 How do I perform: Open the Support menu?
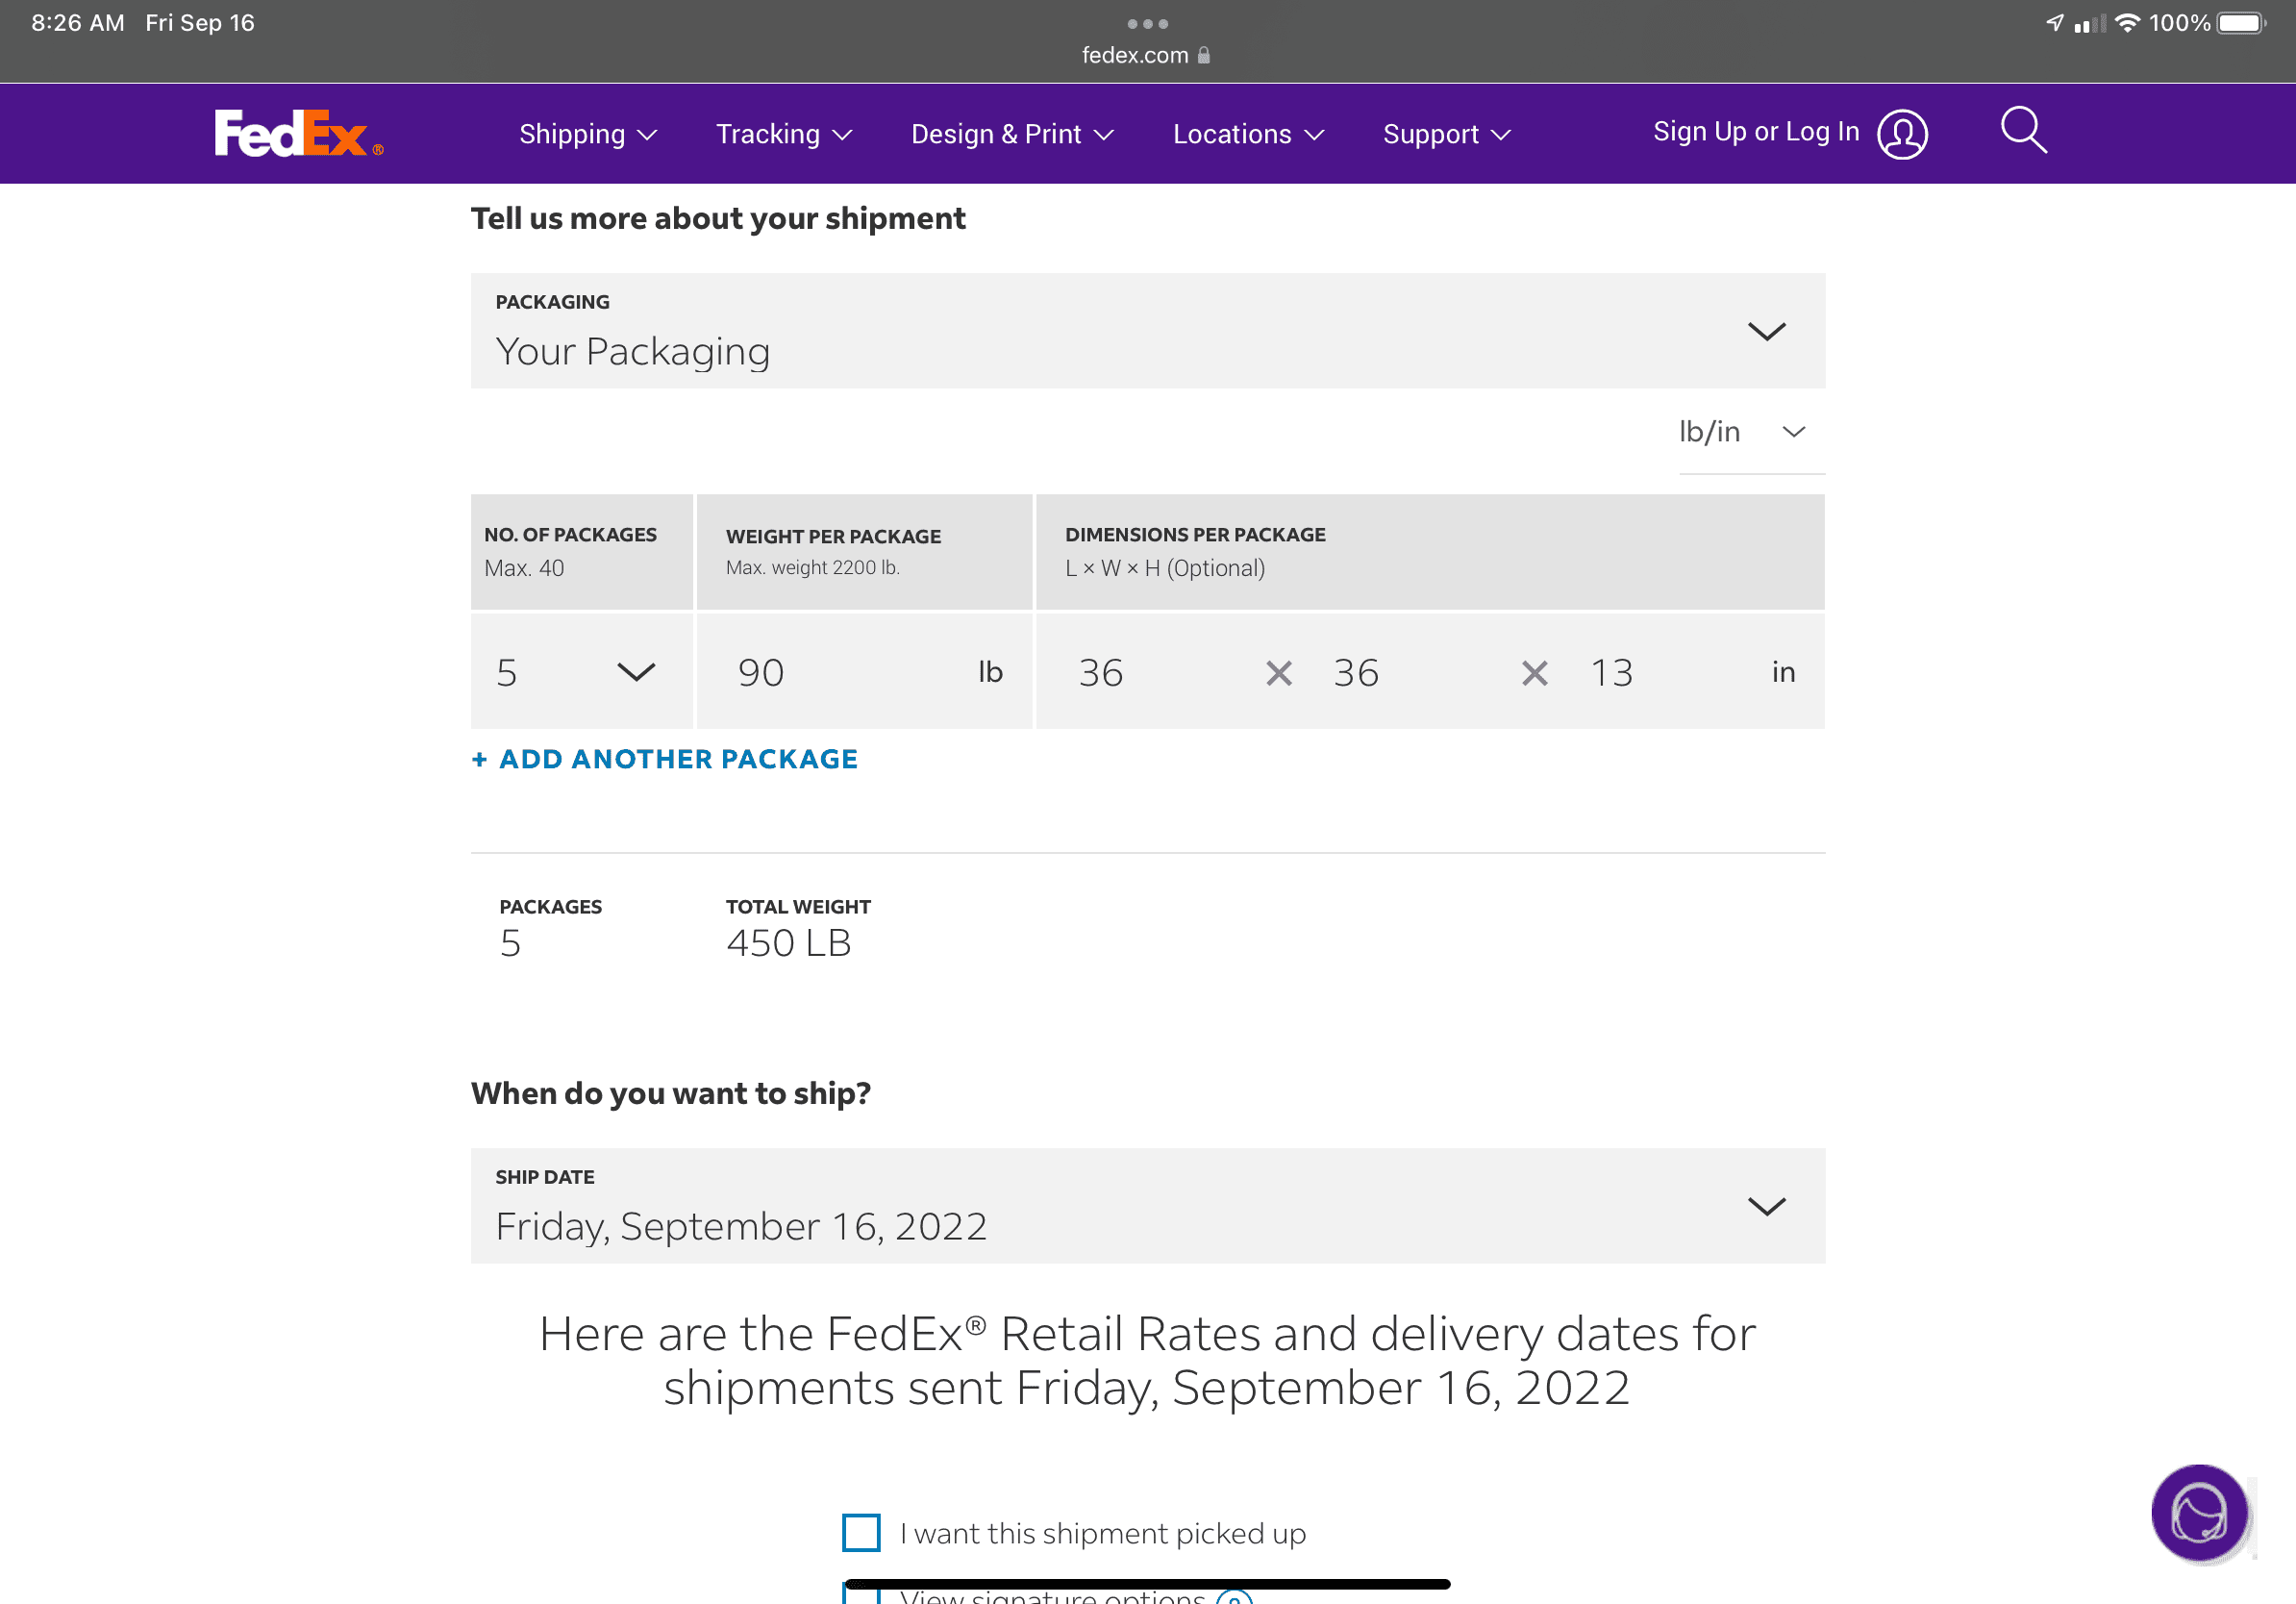click(x=1446, y=134)
